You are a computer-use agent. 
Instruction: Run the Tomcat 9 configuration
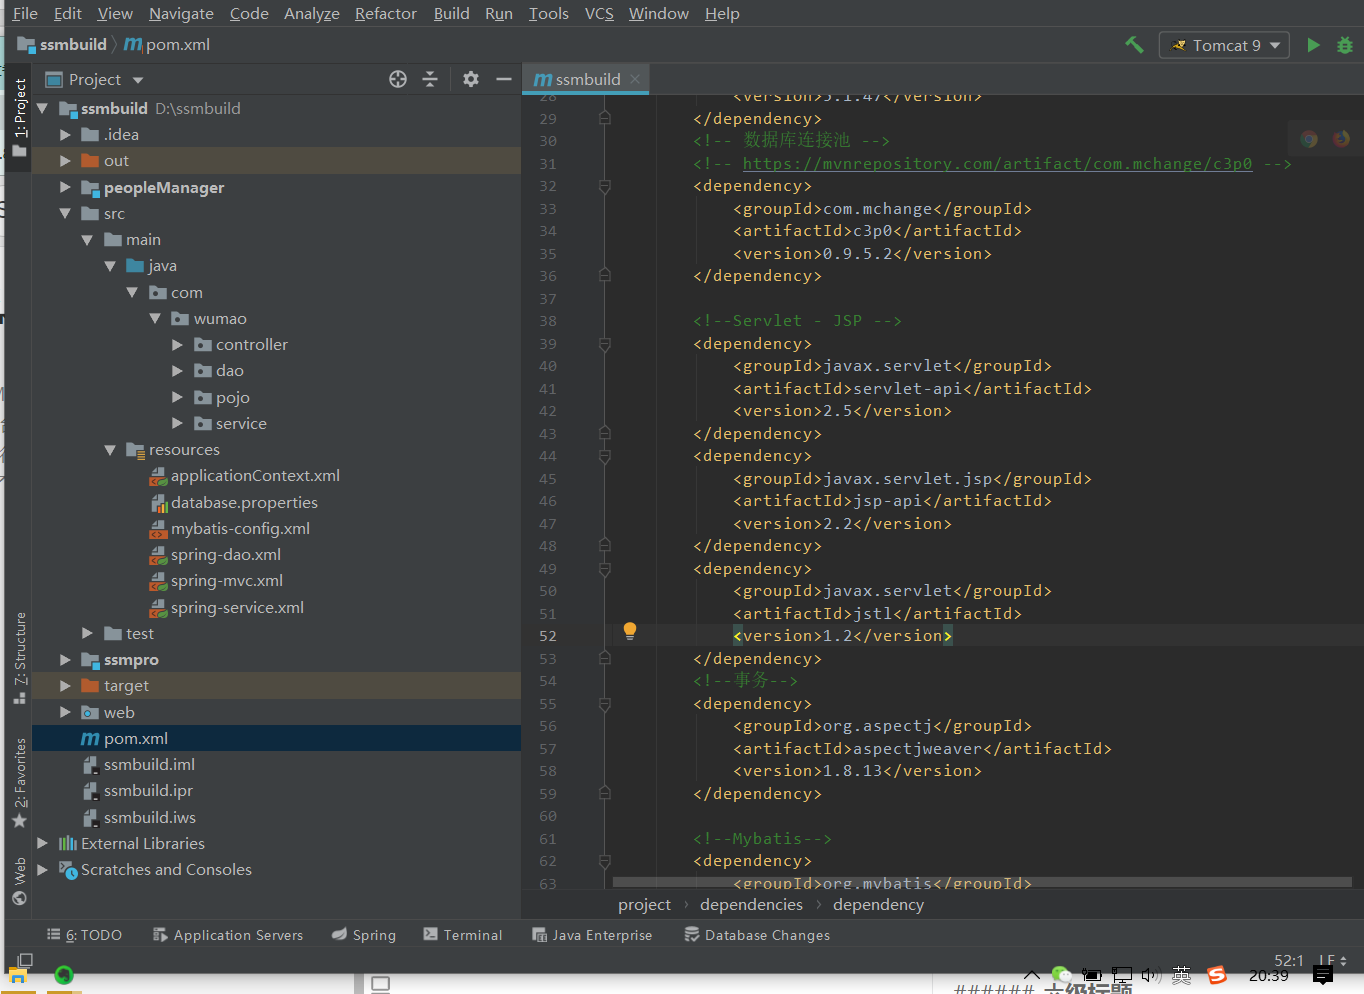1313,45
